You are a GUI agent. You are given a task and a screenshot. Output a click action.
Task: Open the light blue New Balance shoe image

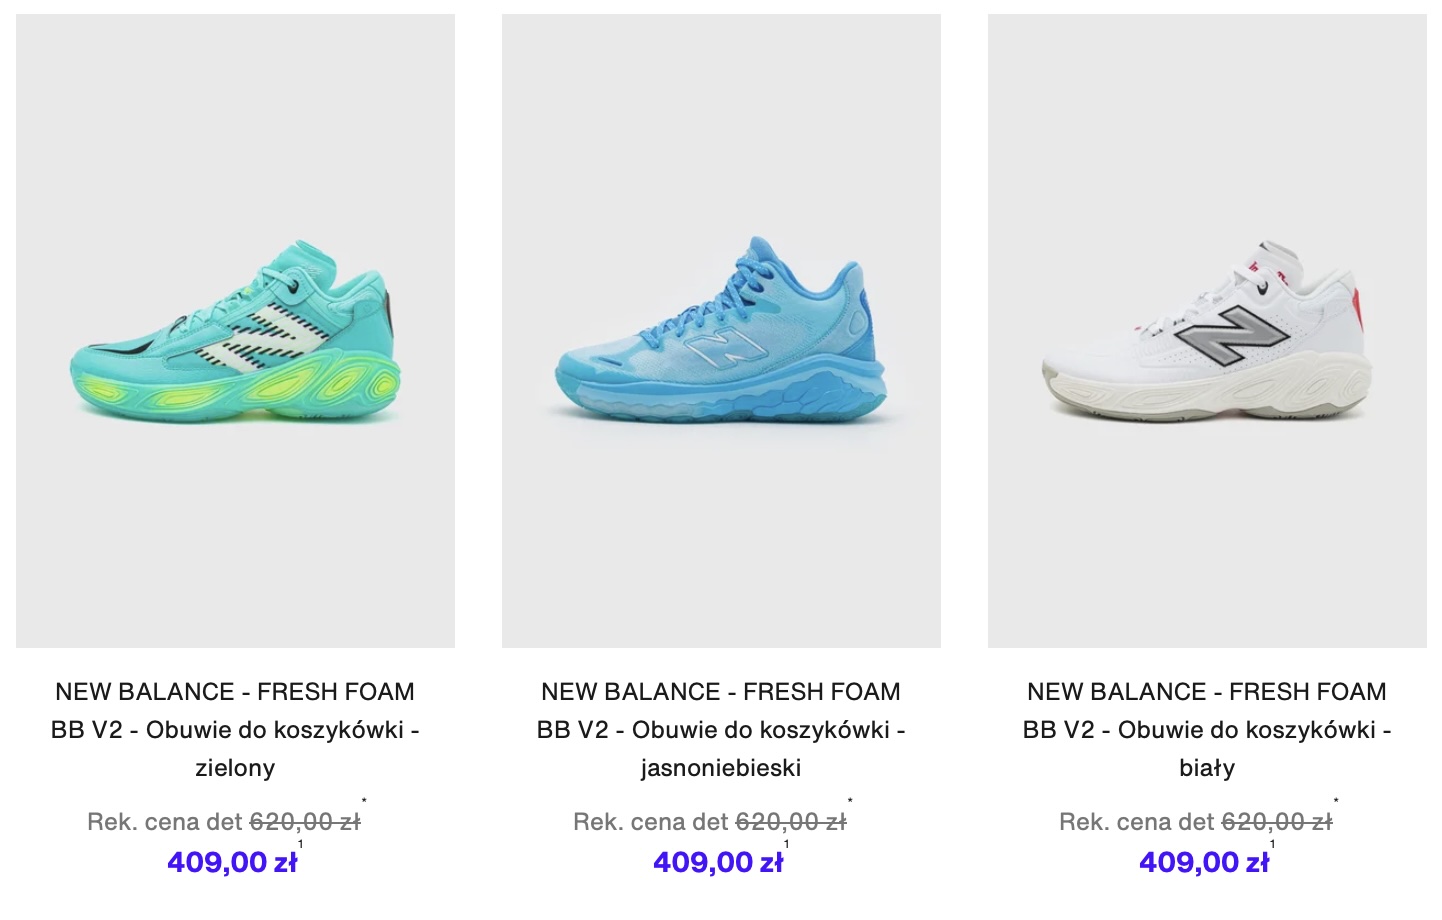pos(721,330)
